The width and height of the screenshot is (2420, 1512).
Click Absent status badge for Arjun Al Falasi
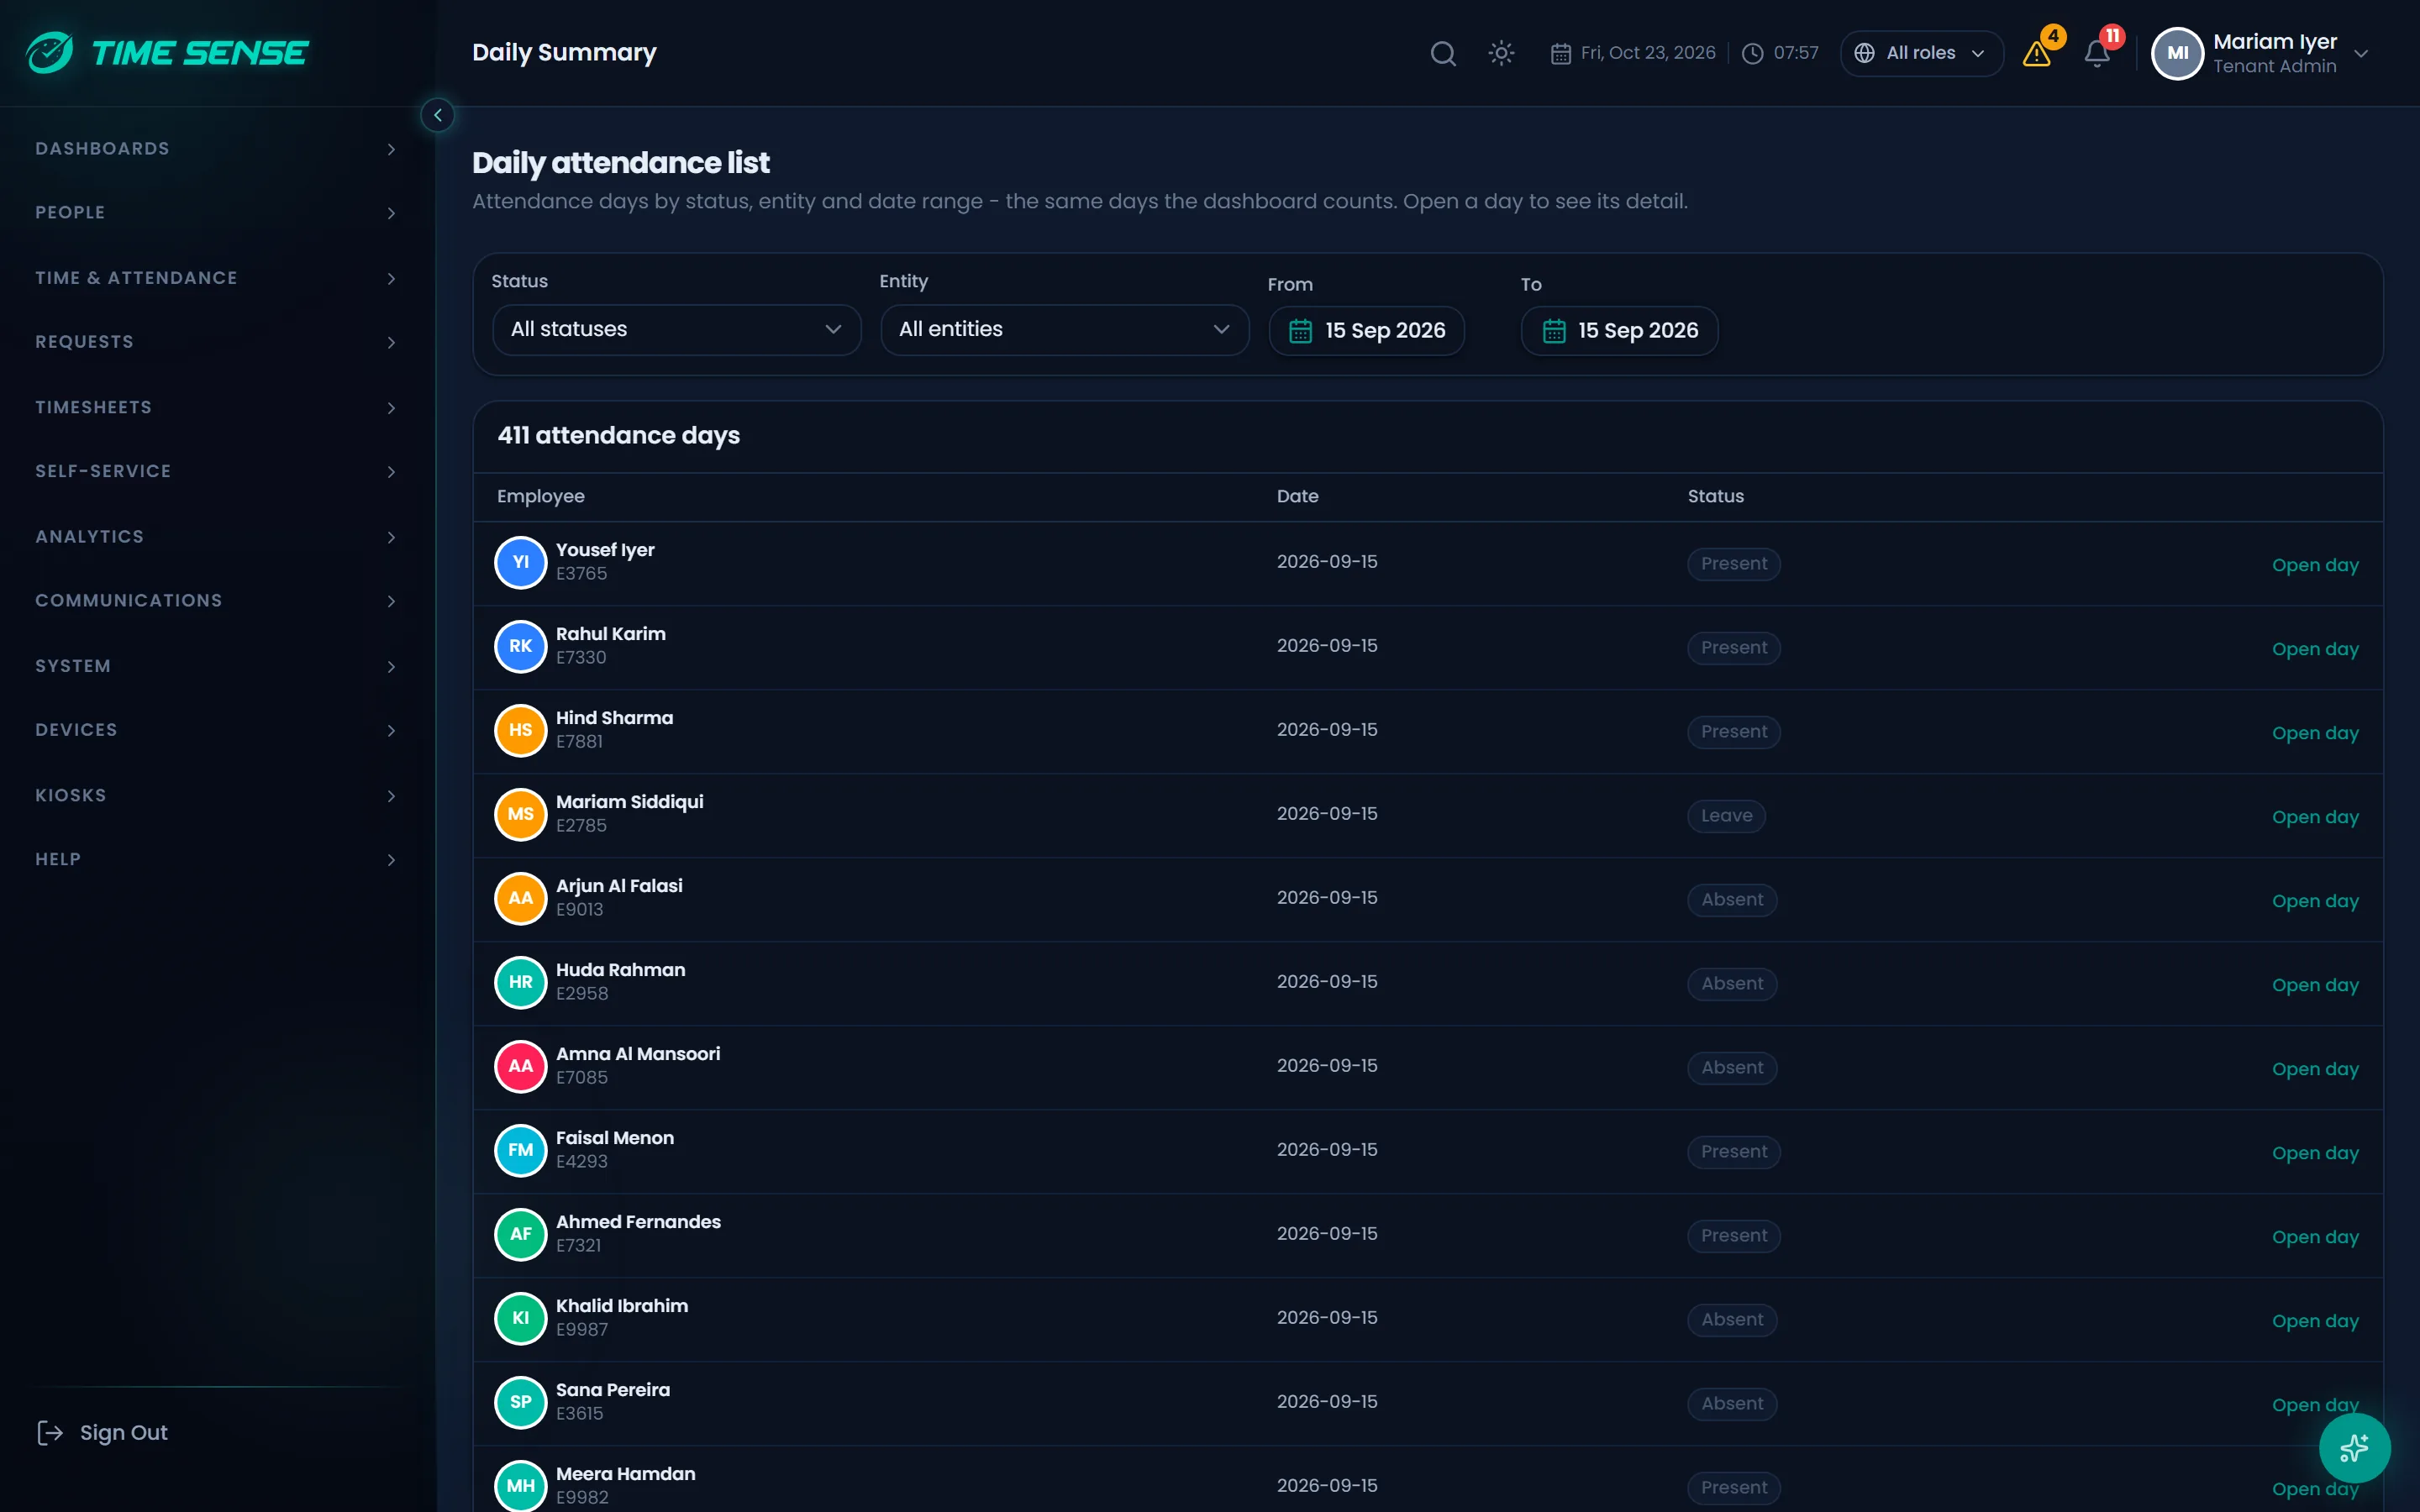pos(1732,899)
